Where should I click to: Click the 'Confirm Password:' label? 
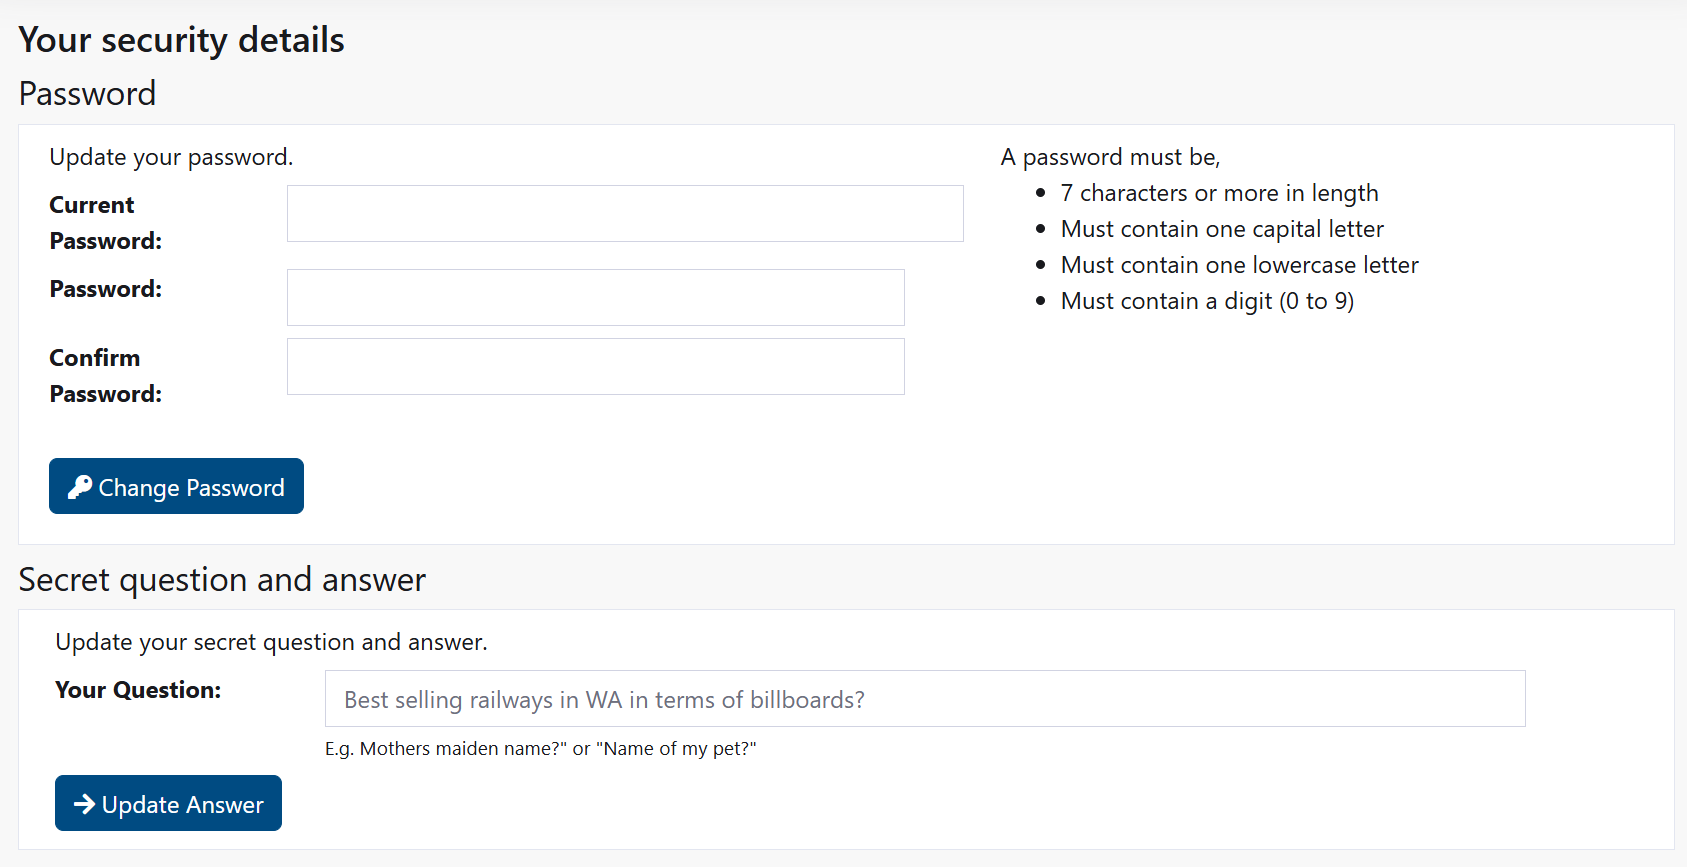[104, 375]
